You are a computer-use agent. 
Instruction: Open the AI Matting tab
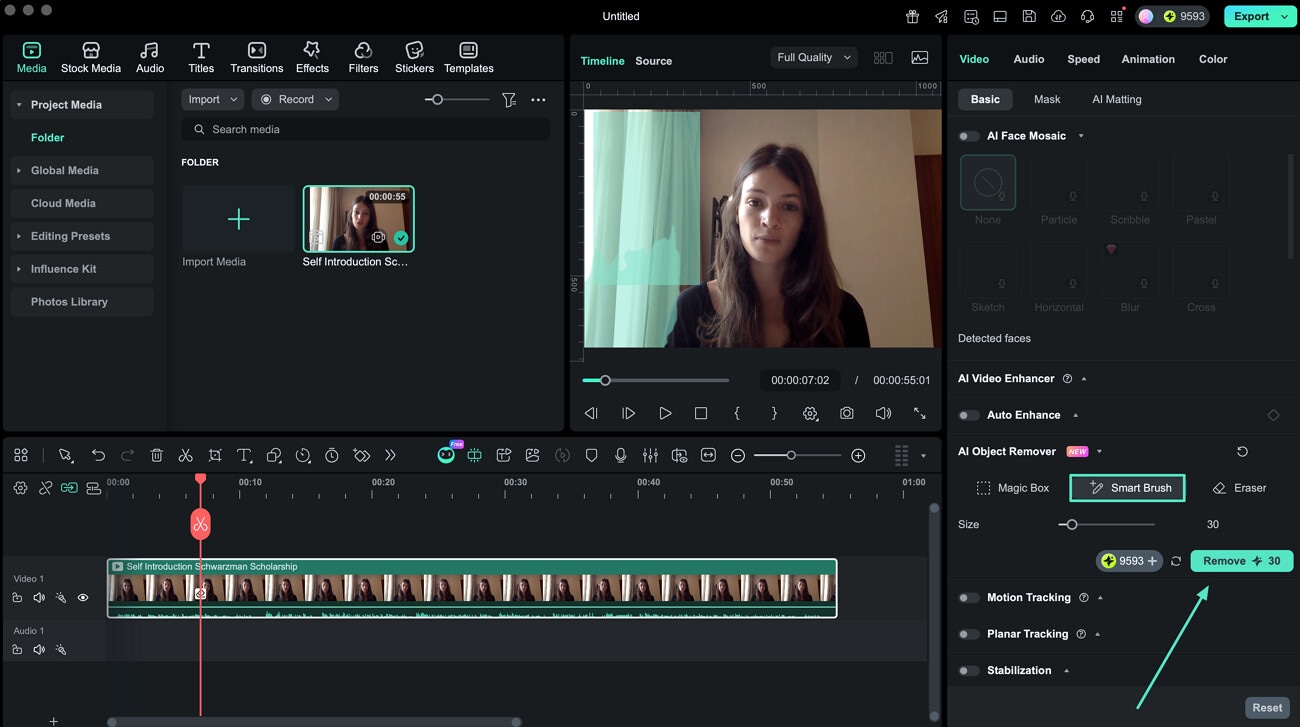pos(1116,99)
